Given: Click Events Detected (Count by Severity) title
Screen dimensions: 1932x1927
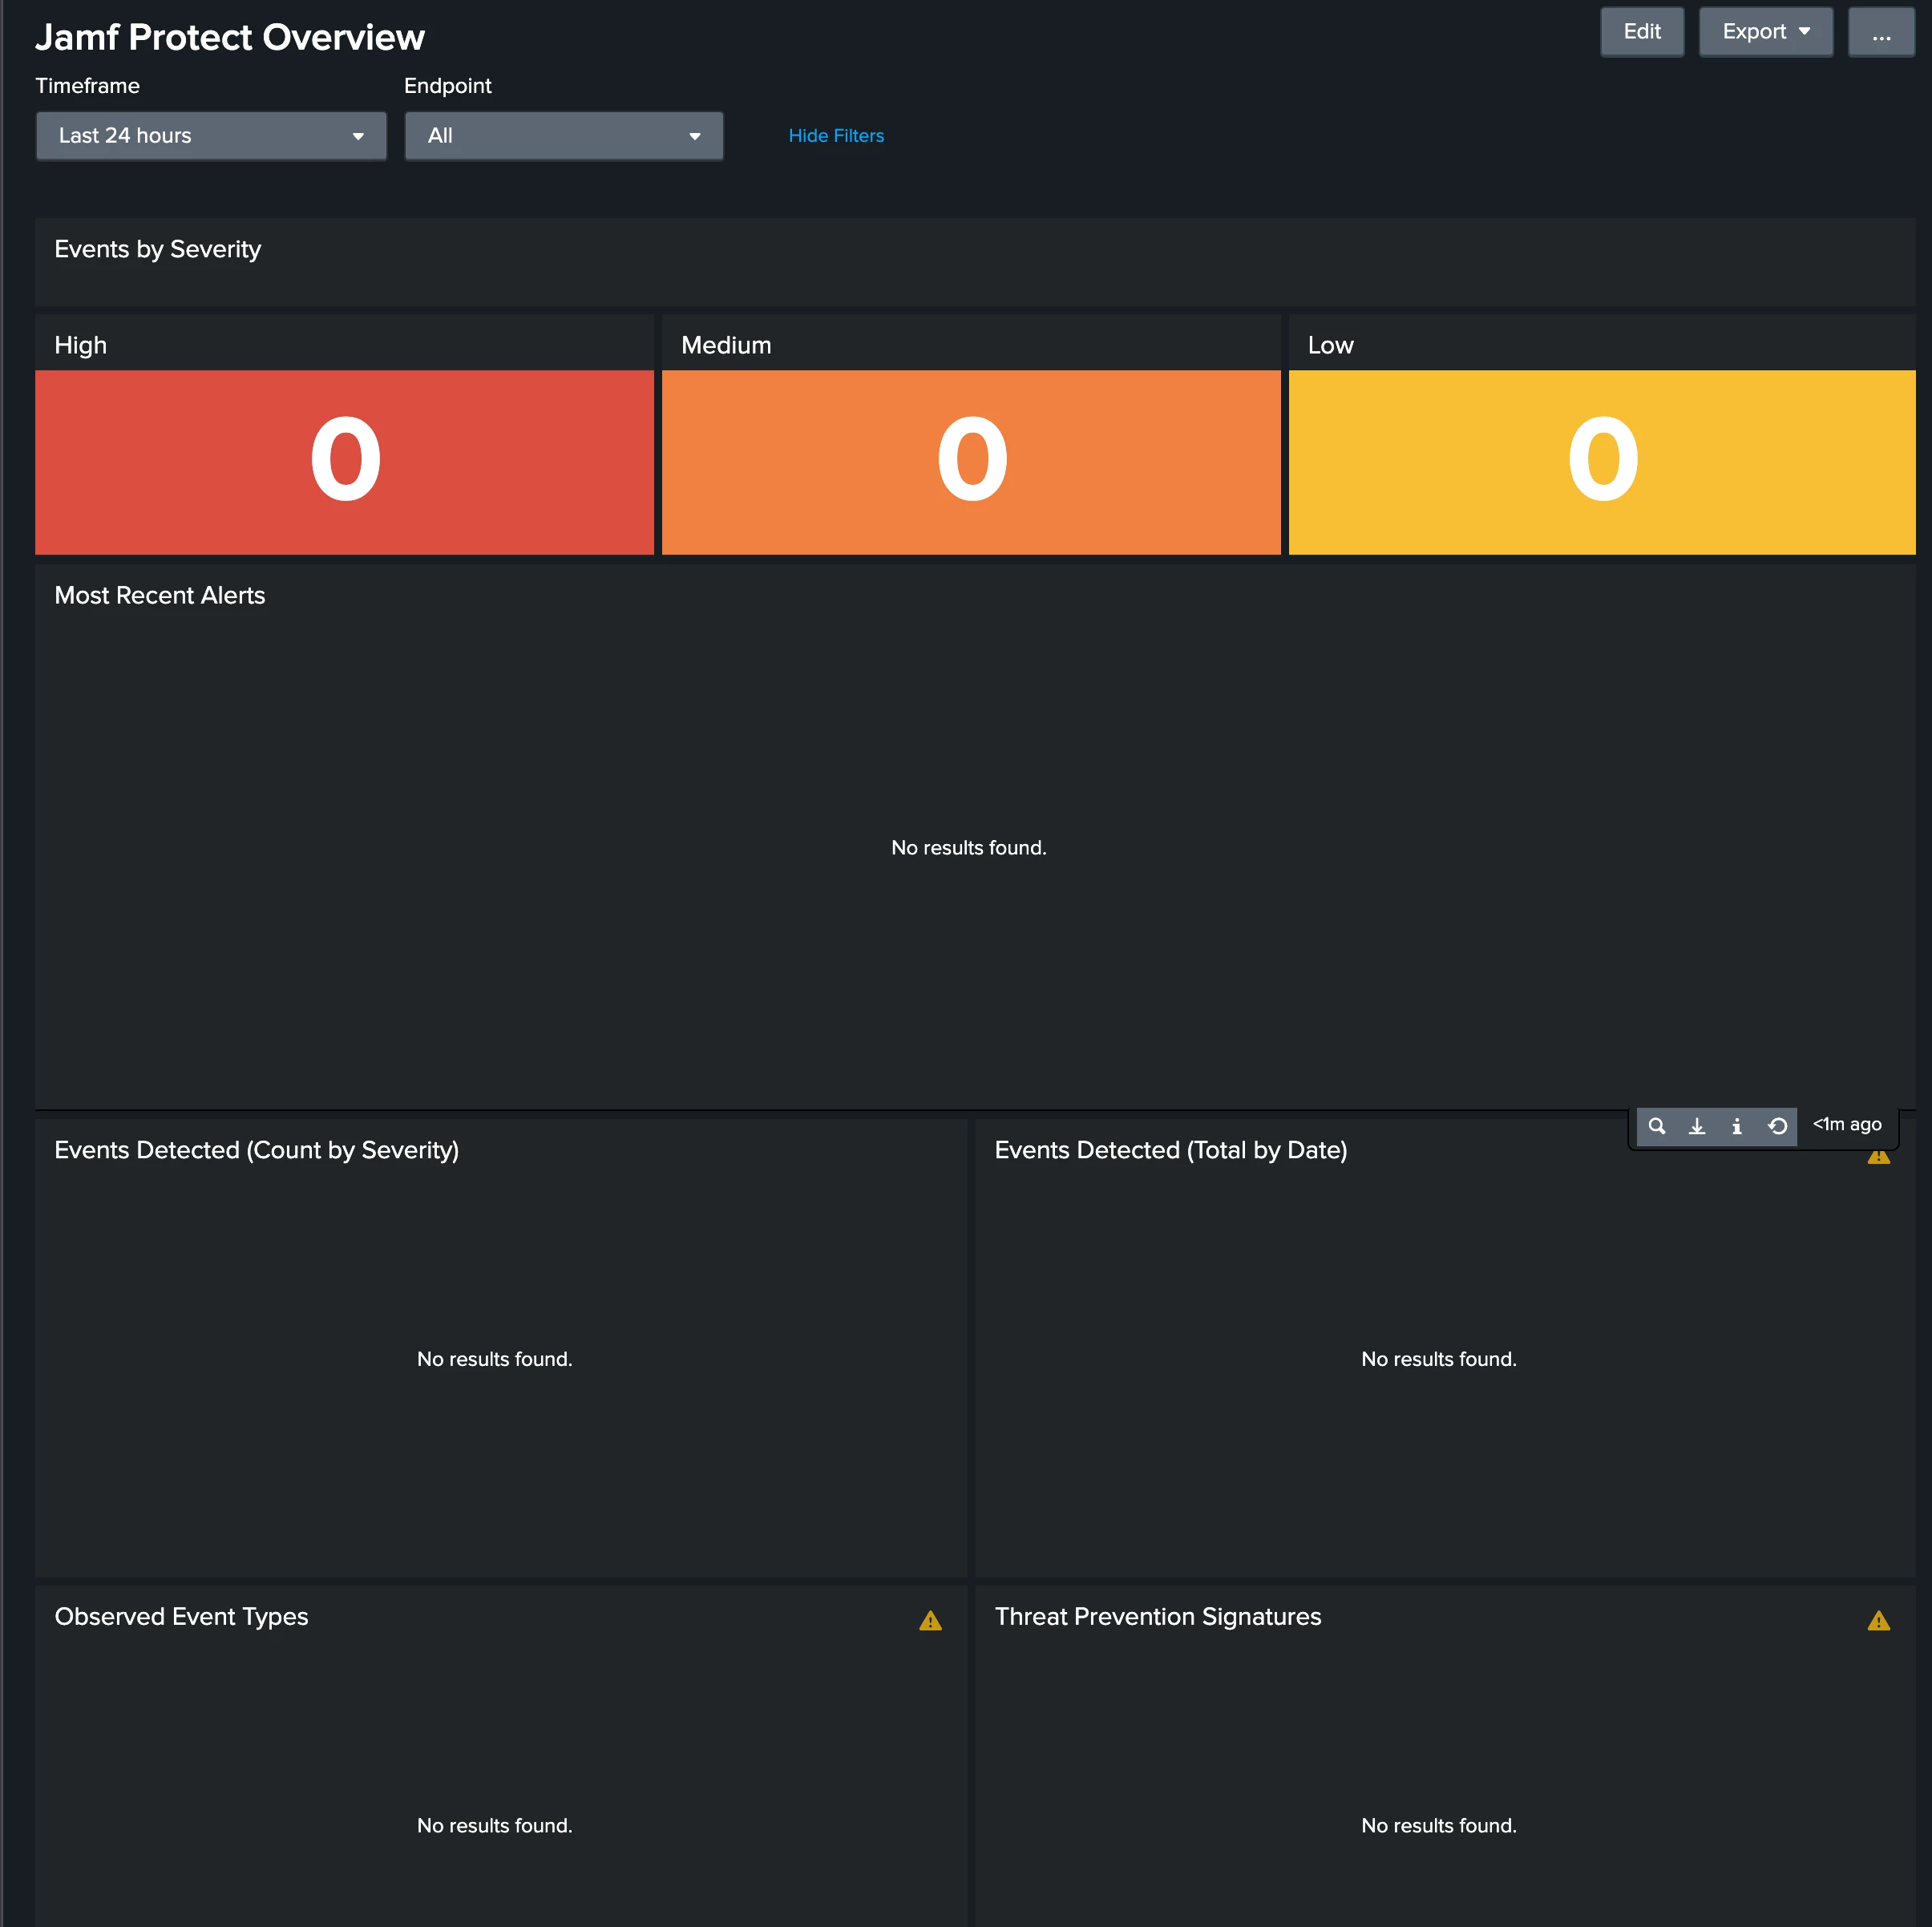Looking at the screenshot, I should (x=257, y=1150).
